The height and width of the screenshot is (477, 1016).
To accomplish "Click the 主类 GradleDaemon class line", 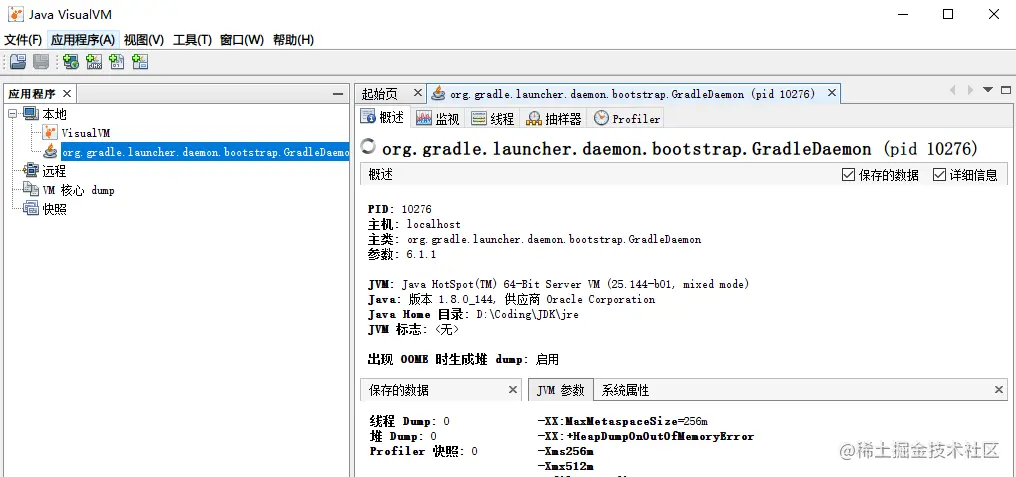I will coord(535,239).
